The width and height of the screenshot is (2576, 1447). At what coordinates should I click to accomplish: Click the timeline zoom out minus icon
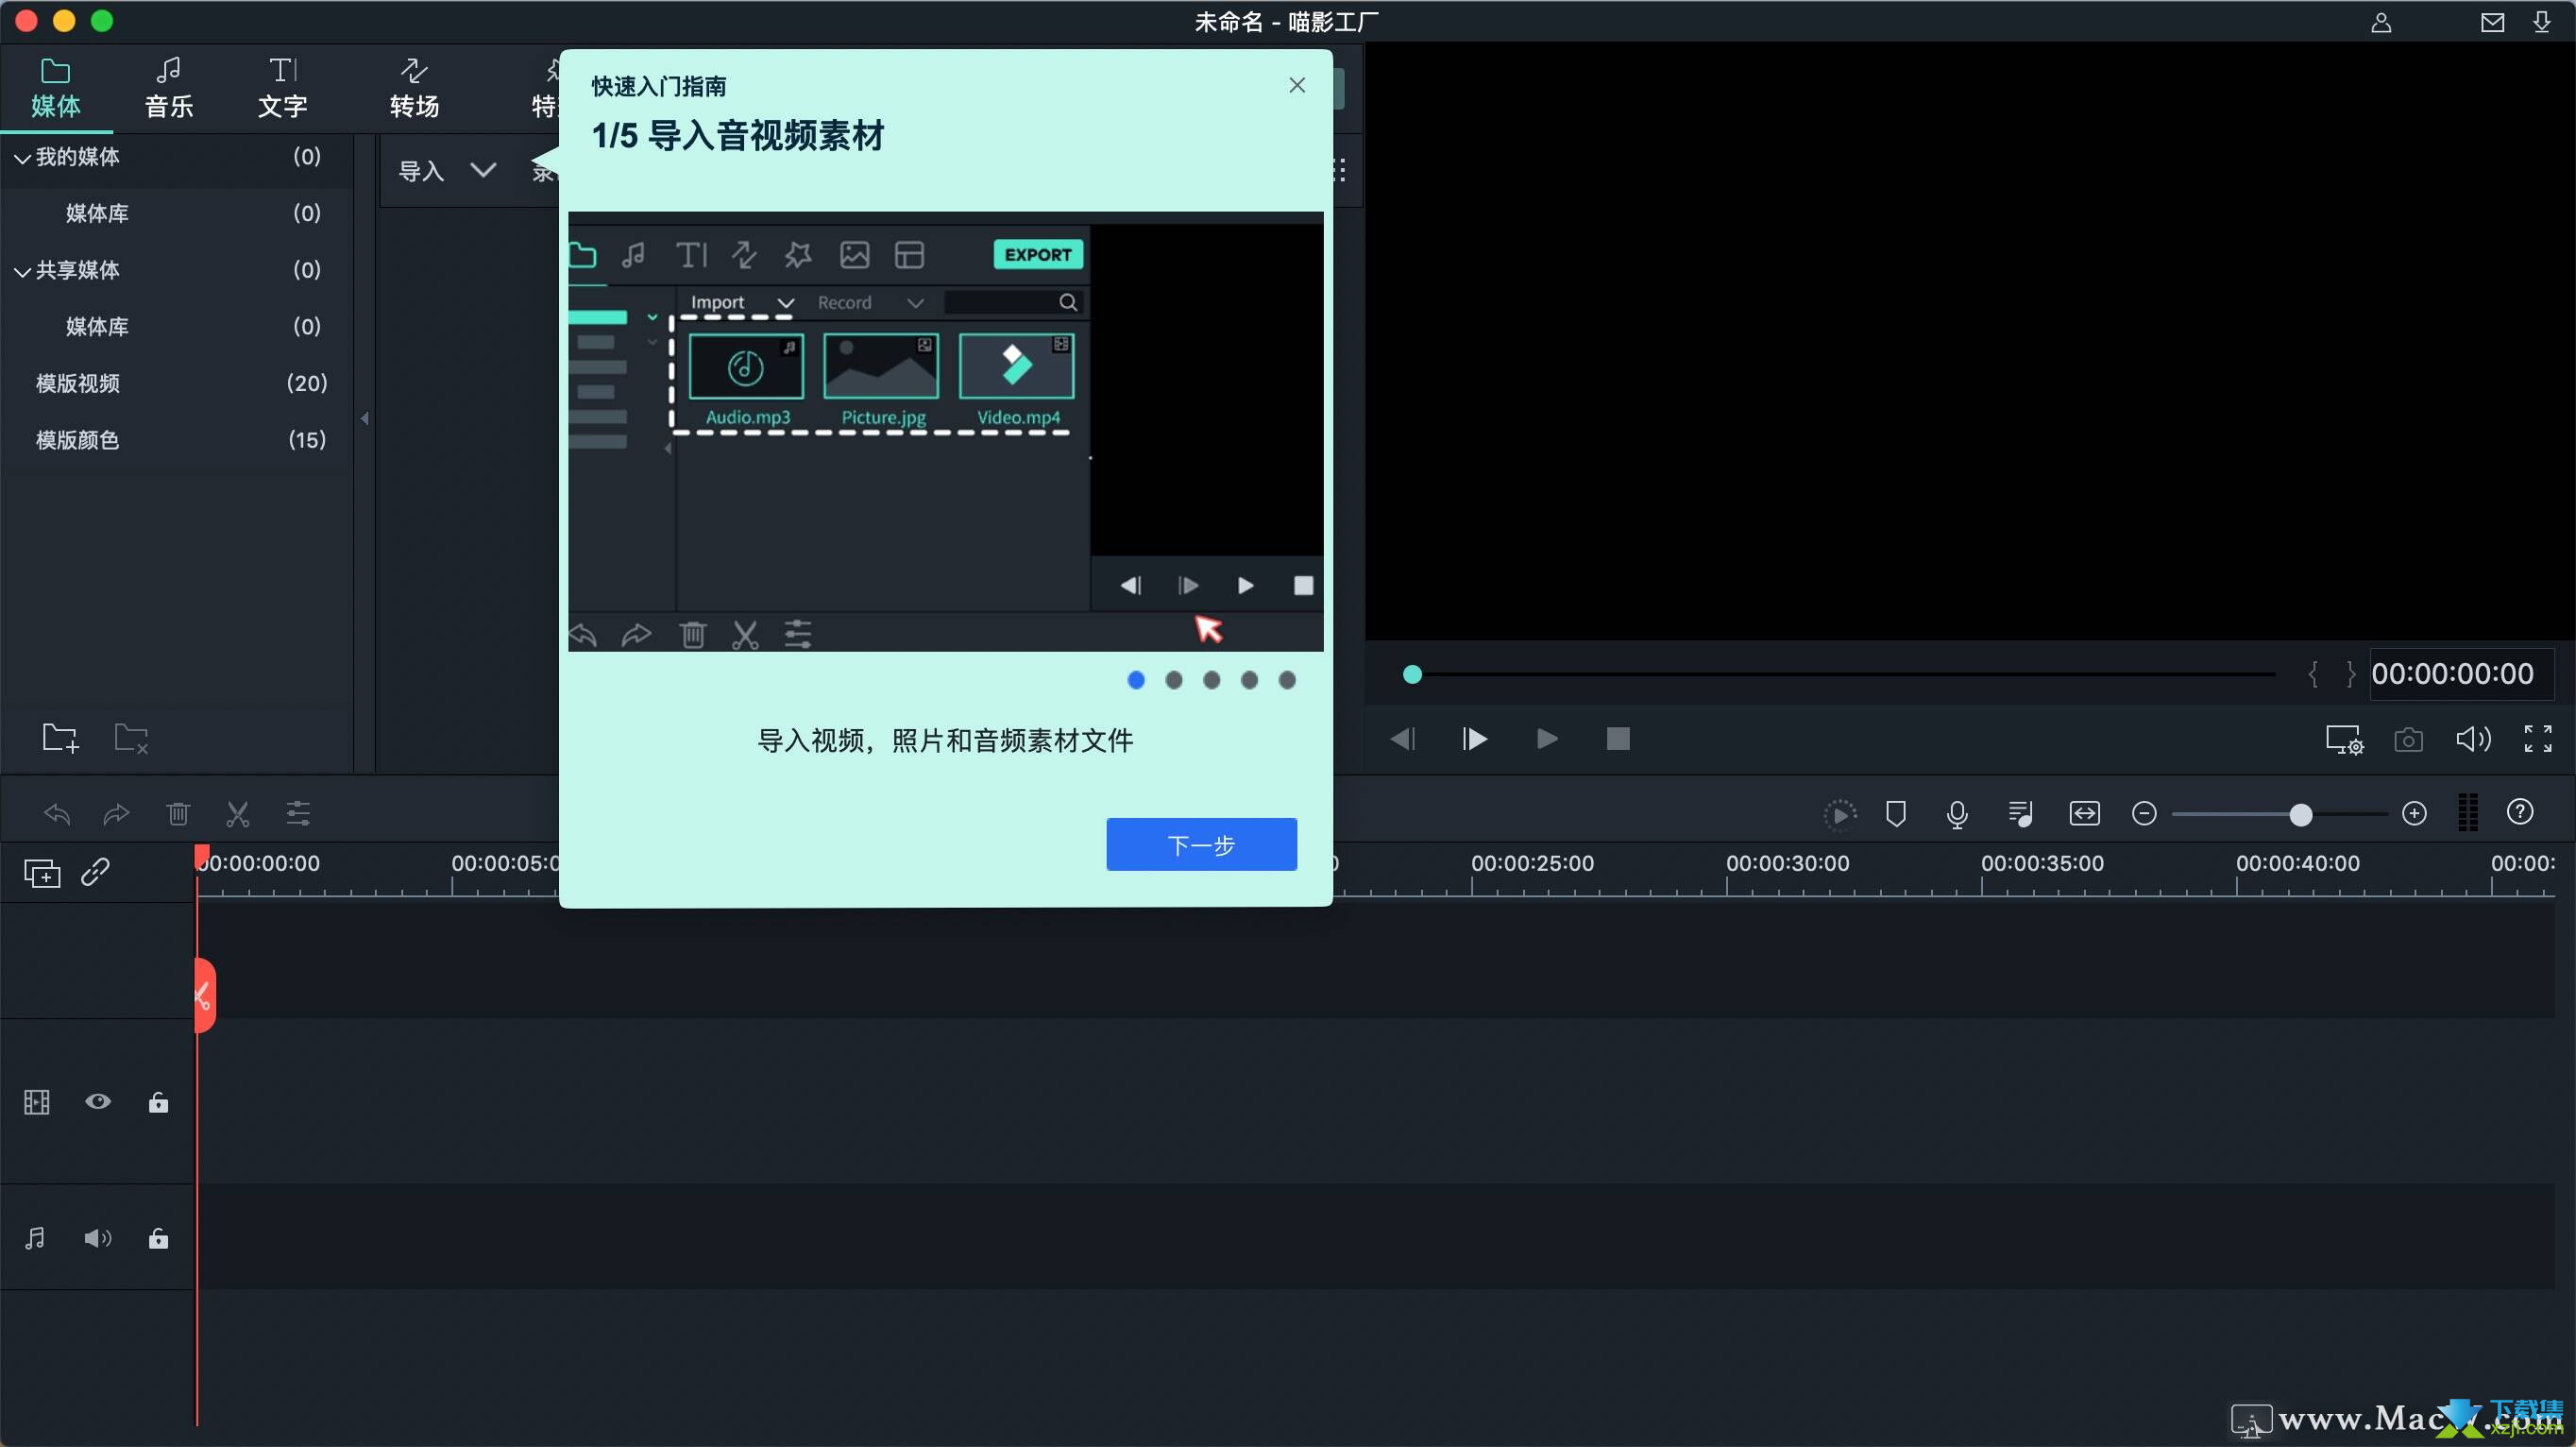coord(2143,813)
